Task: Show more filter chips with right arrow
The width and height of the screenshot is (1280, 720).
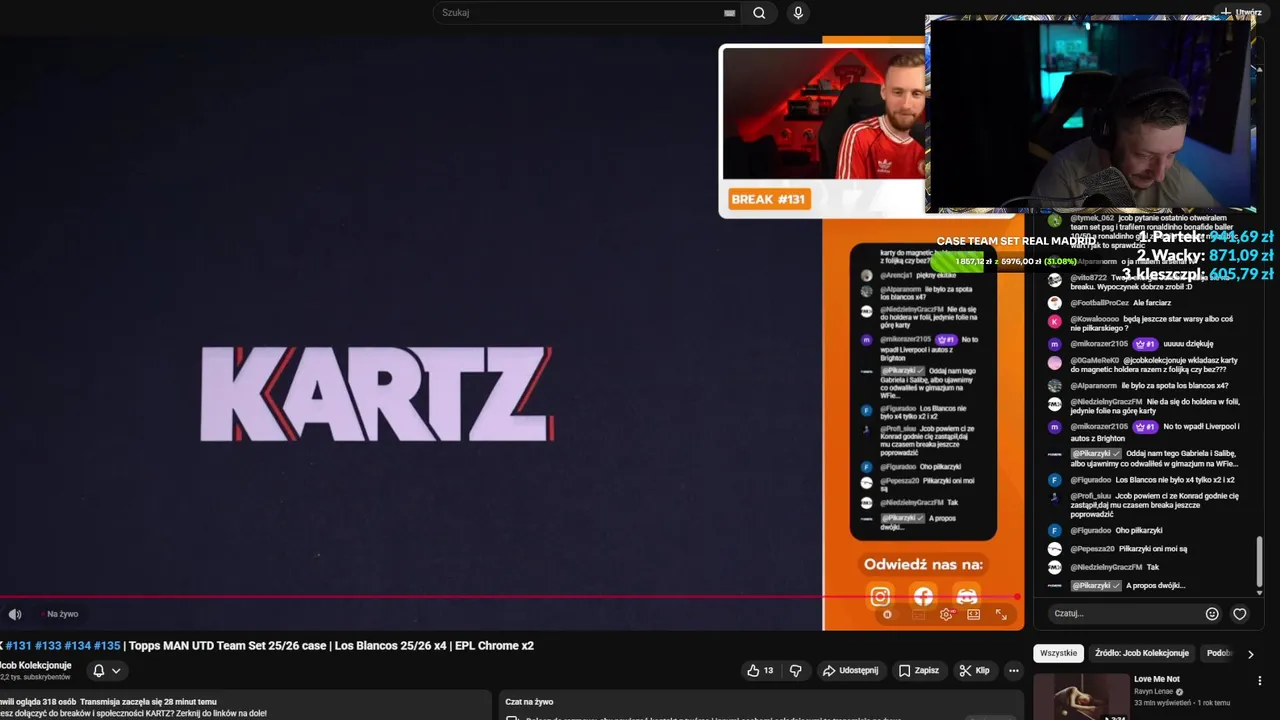Action: (1250, 654)
